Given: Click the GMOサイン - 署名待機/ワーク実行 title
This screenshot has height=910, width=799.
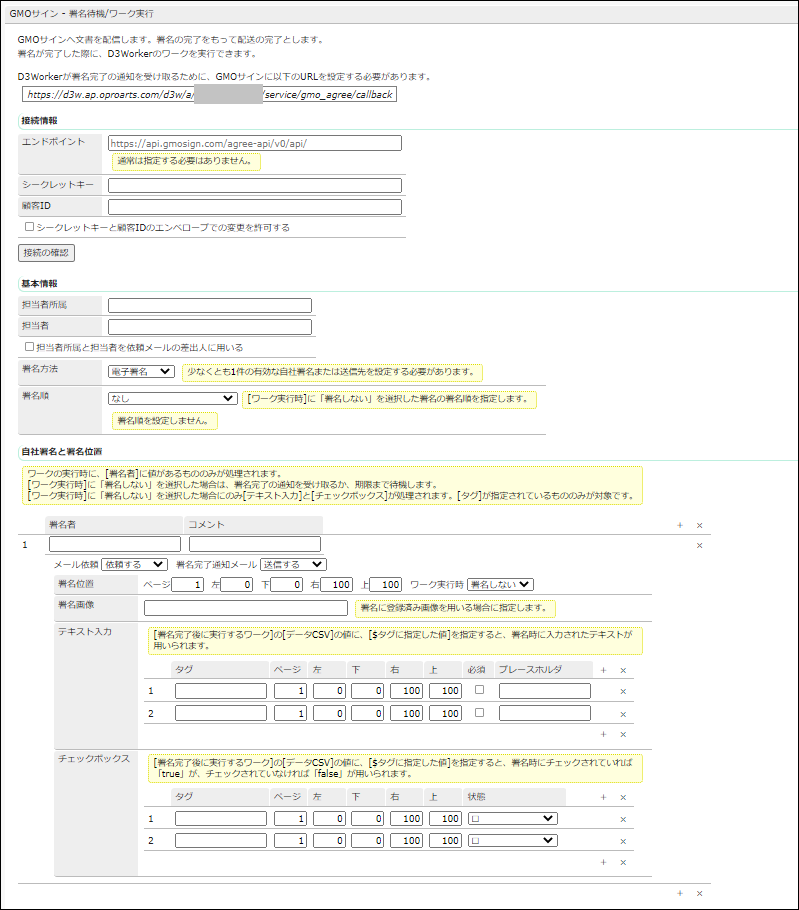Looking at the screenshot, I should (x=82, y=13).
